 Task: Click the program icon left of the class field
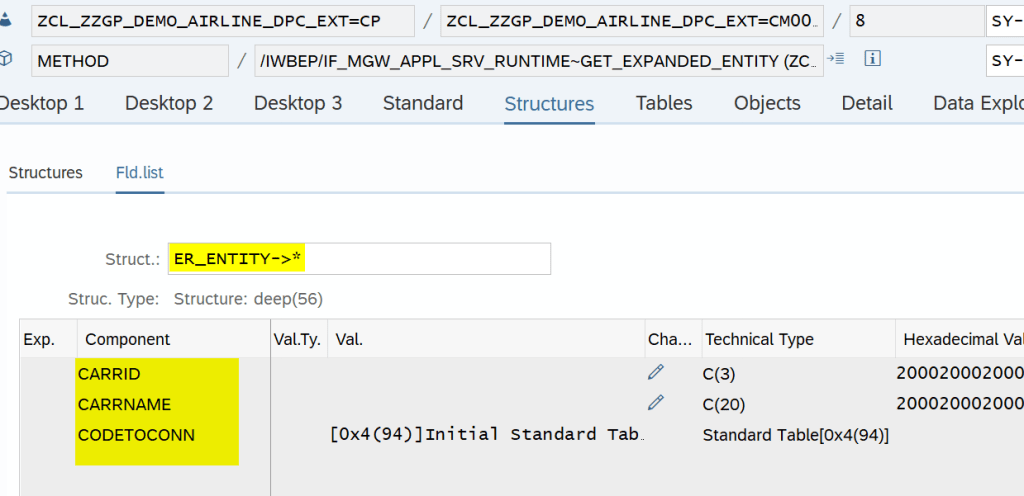tap(8, 20)
